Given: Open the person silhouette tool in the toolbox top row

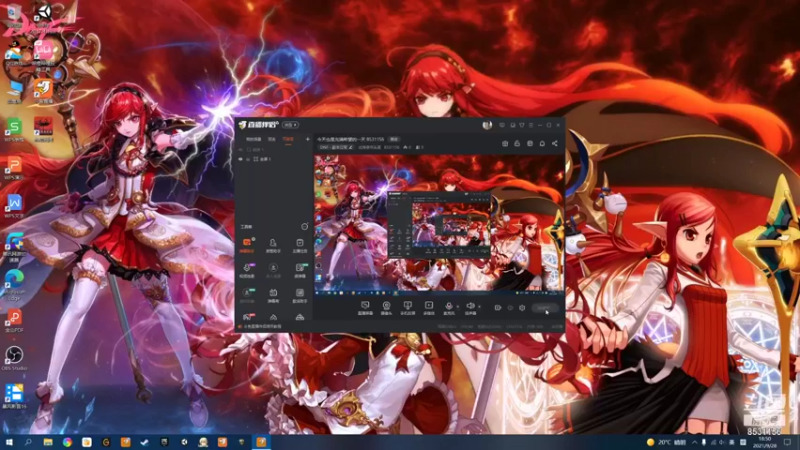Looking at the screenshot, I should [273, 244].
